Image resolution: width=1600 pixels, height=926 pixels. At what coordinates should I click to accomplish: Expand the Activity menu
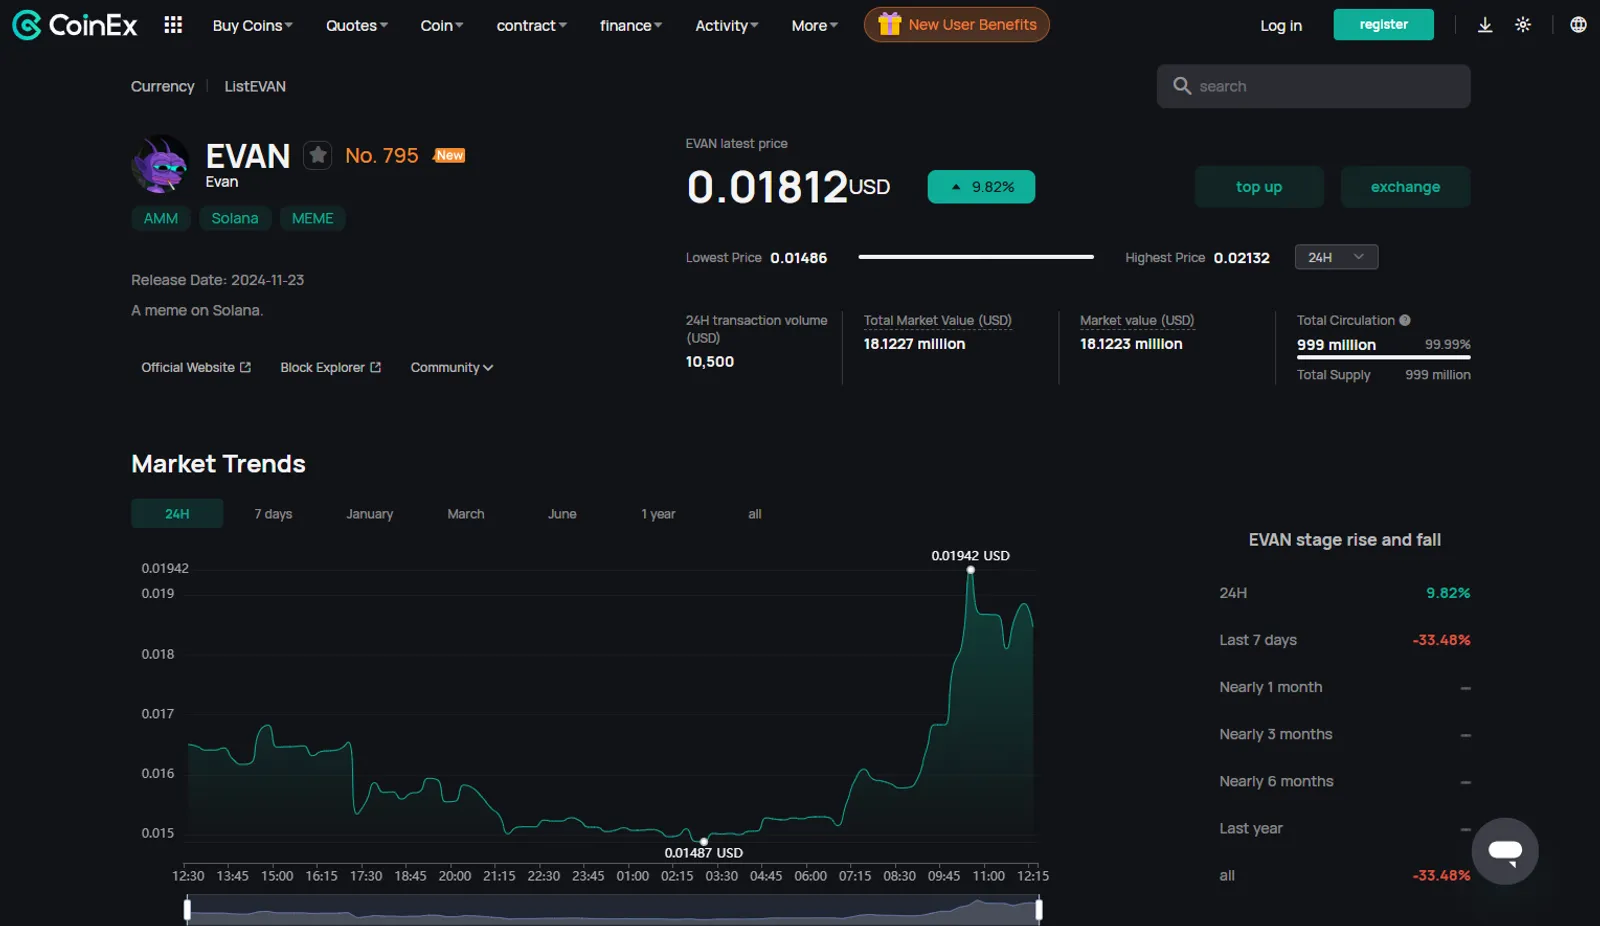[726, 25]
